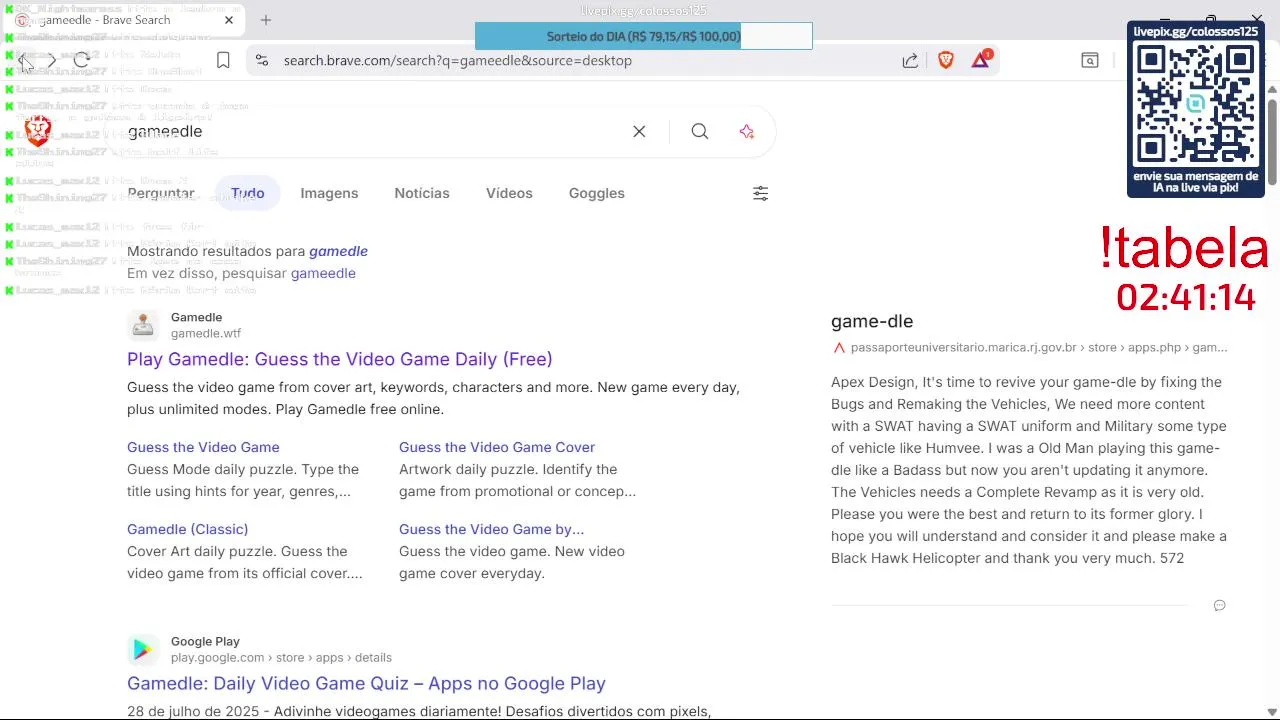Viewport: 1280px width, 720px height.
Task: Reload the current page
Action: pyautogui.click(x=82, y=61)
